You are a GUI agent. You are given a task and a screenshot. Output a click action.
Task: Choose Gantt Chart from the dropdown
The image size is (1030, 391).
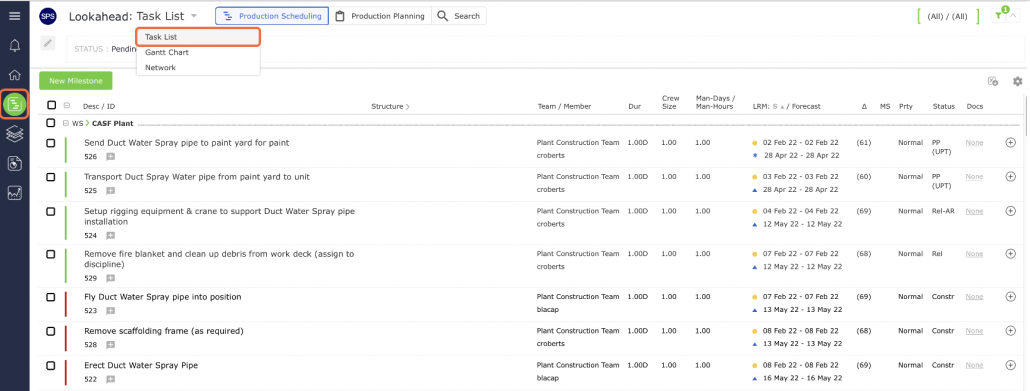point(198,52)
